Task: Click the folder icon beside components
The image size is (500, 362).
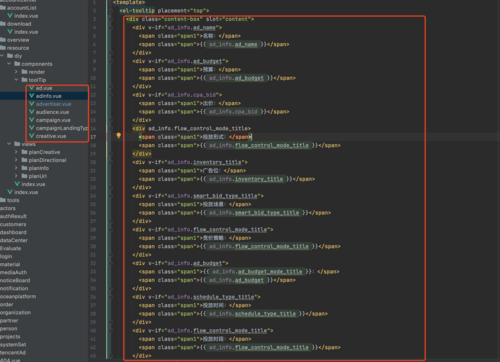Action: click(17, 64)
